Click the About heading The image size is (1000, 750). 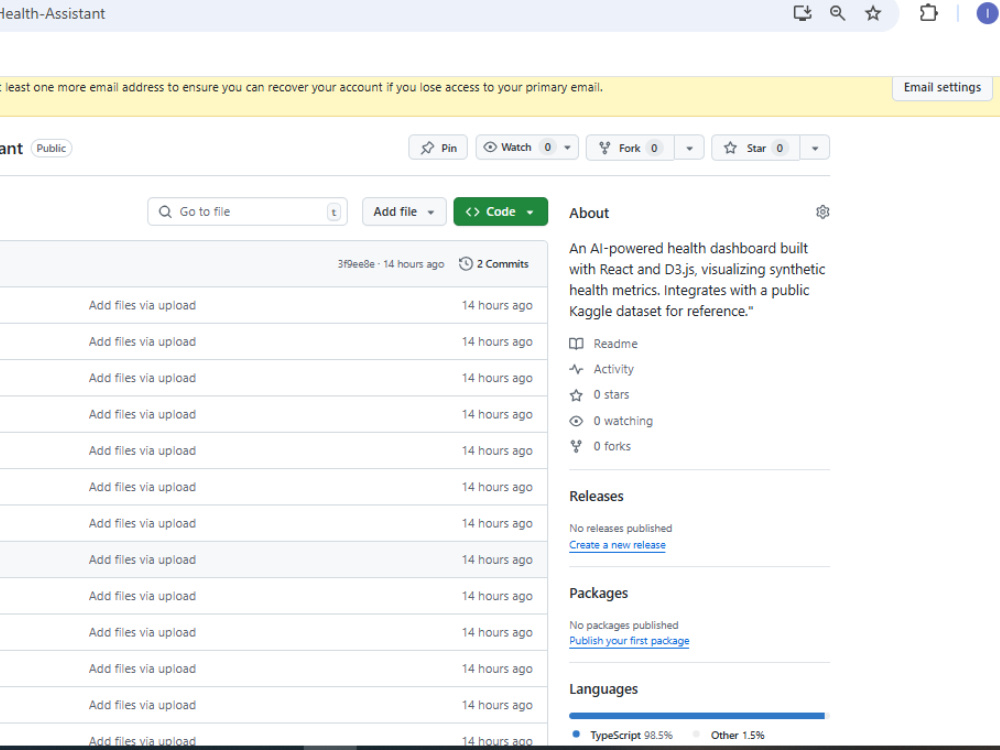tap(589, 213)
